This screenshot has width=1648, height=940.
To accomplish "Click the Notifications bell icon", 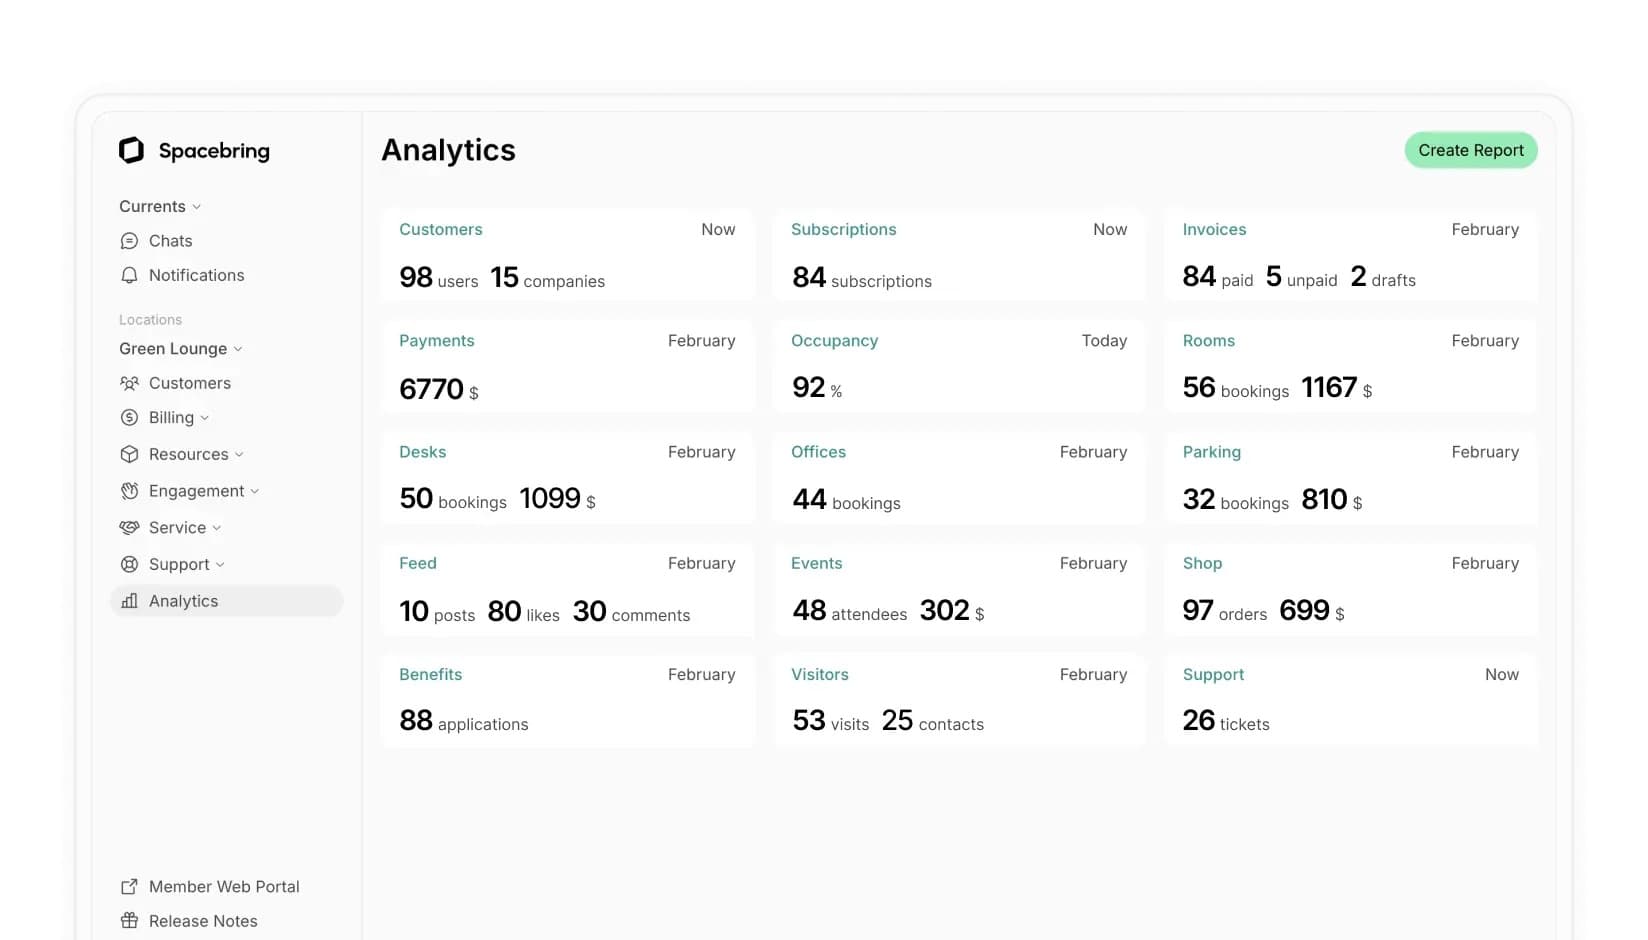I will [129, 275].
